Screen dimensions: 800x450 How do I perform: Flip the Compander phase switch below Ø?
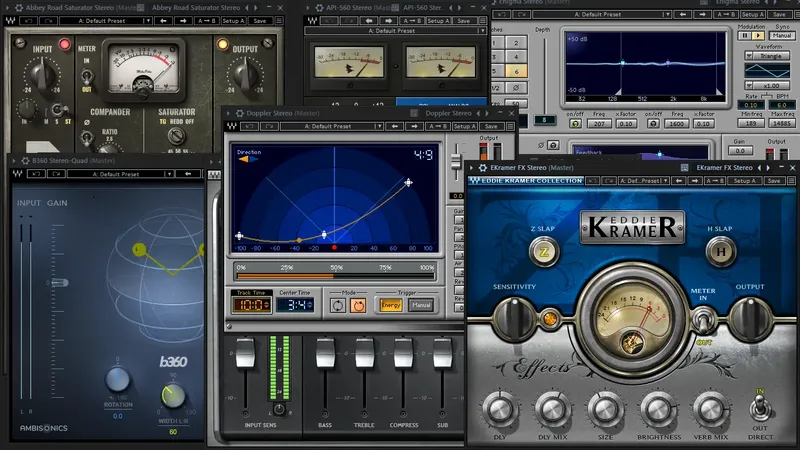86,137
